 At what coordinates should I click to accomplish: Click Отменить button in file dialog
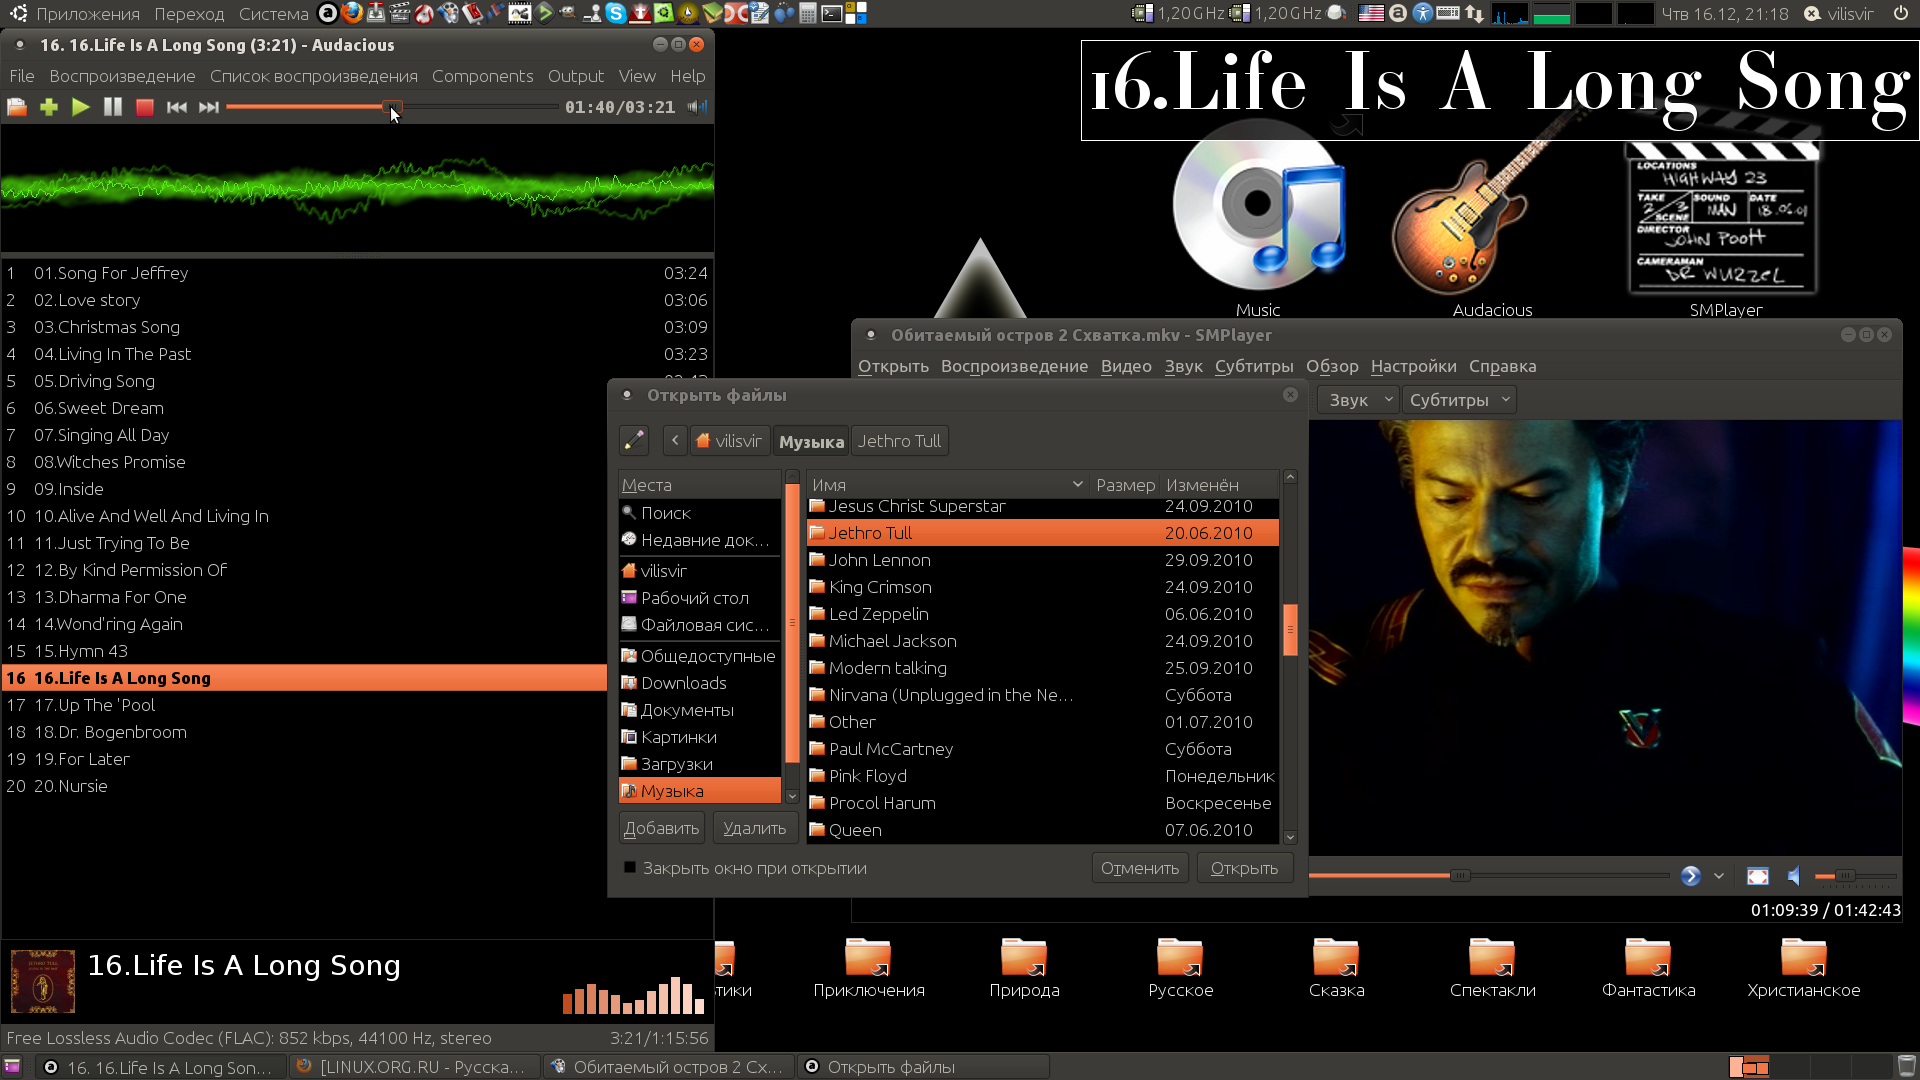(1140, 868)
